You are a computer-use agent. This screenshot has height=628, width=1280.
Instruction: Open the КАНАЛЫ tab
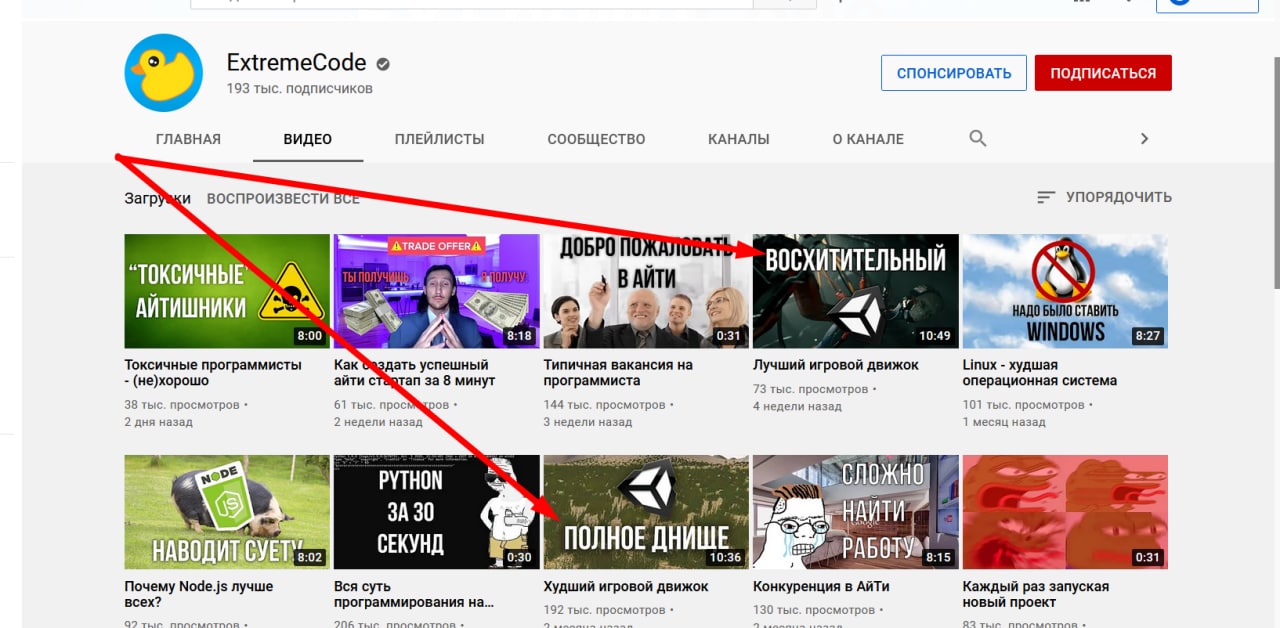(x=739, y=139)
